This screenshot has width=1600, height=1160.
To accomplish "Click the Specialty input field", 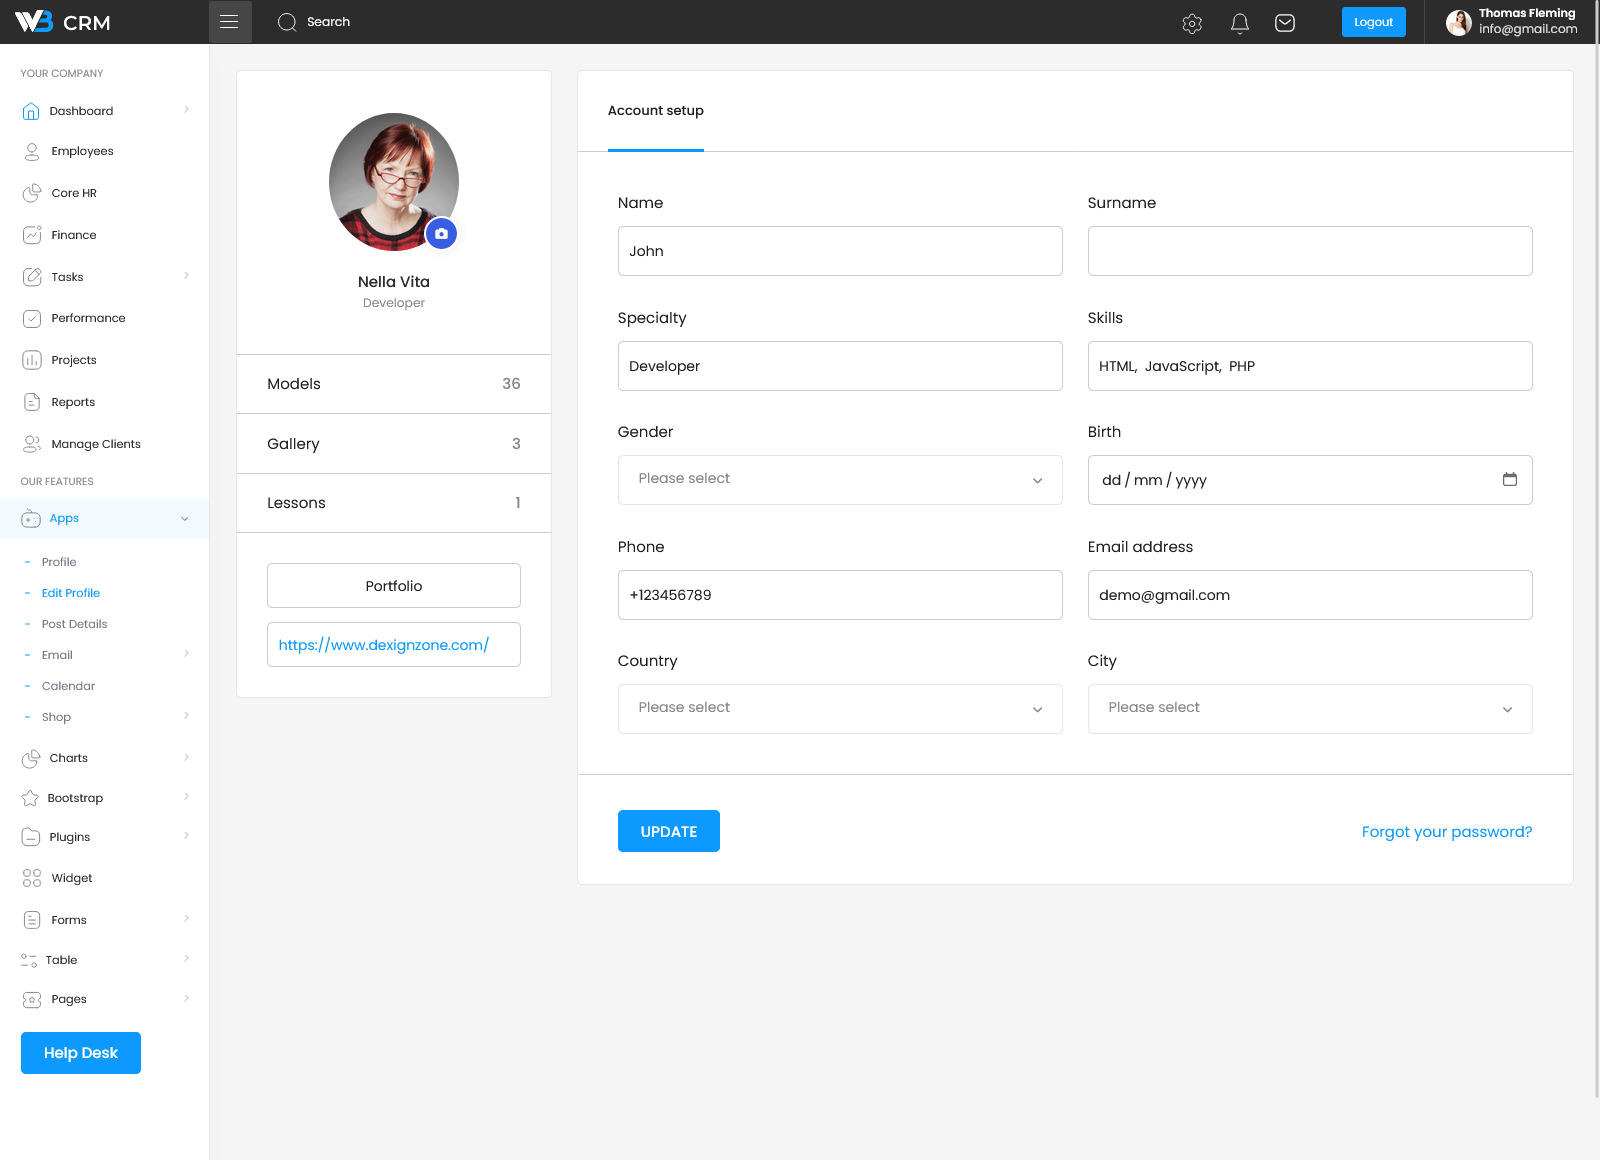I will point(840,366).
